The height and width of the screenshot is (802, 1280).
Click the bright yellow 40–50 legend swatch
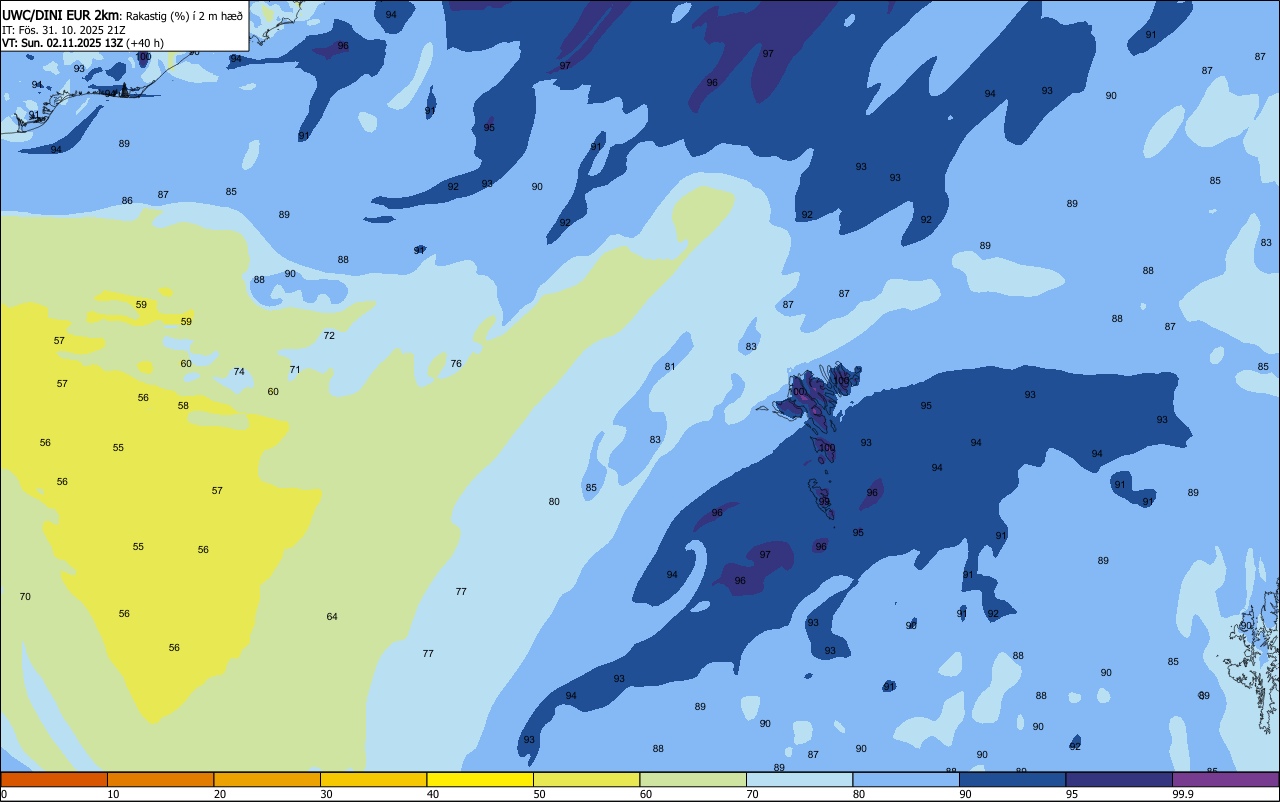(480, 779)
